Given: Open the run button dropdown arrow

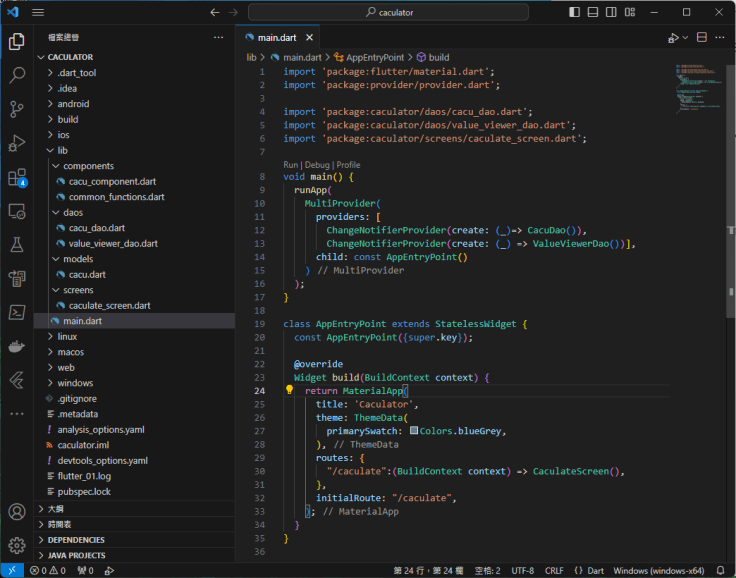Looking at the screenshot, I should click(x=685, y=38).
